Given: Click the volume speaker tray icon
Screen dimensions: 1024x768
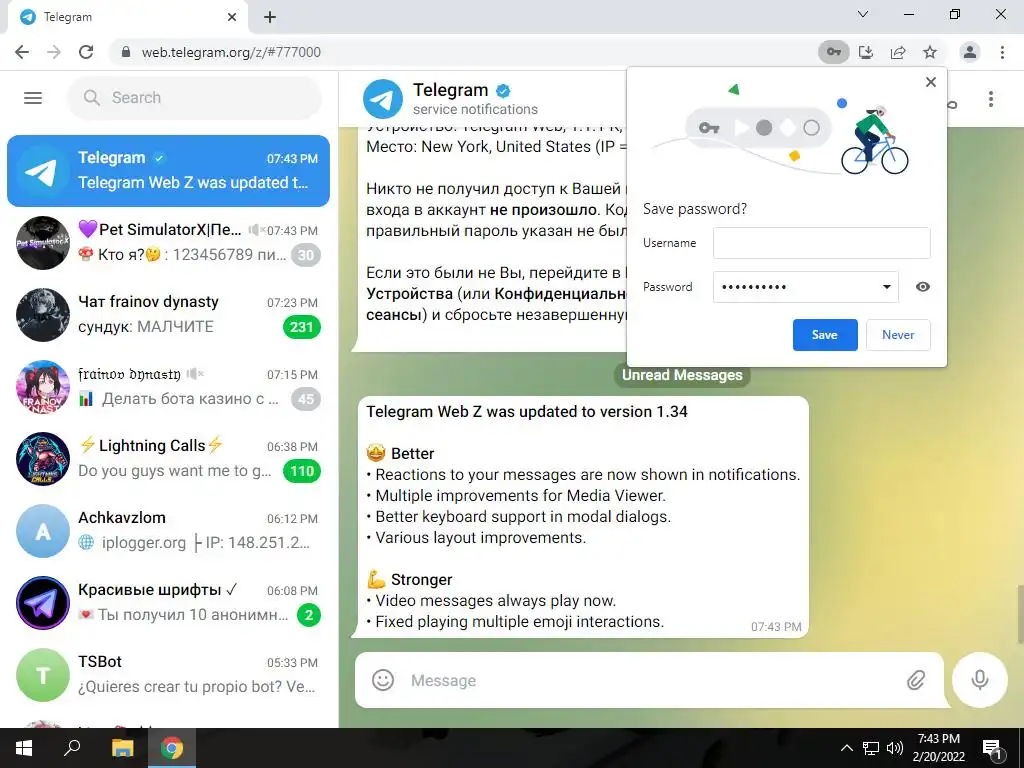Looking at the screenshot, I should tap(895, 748).
